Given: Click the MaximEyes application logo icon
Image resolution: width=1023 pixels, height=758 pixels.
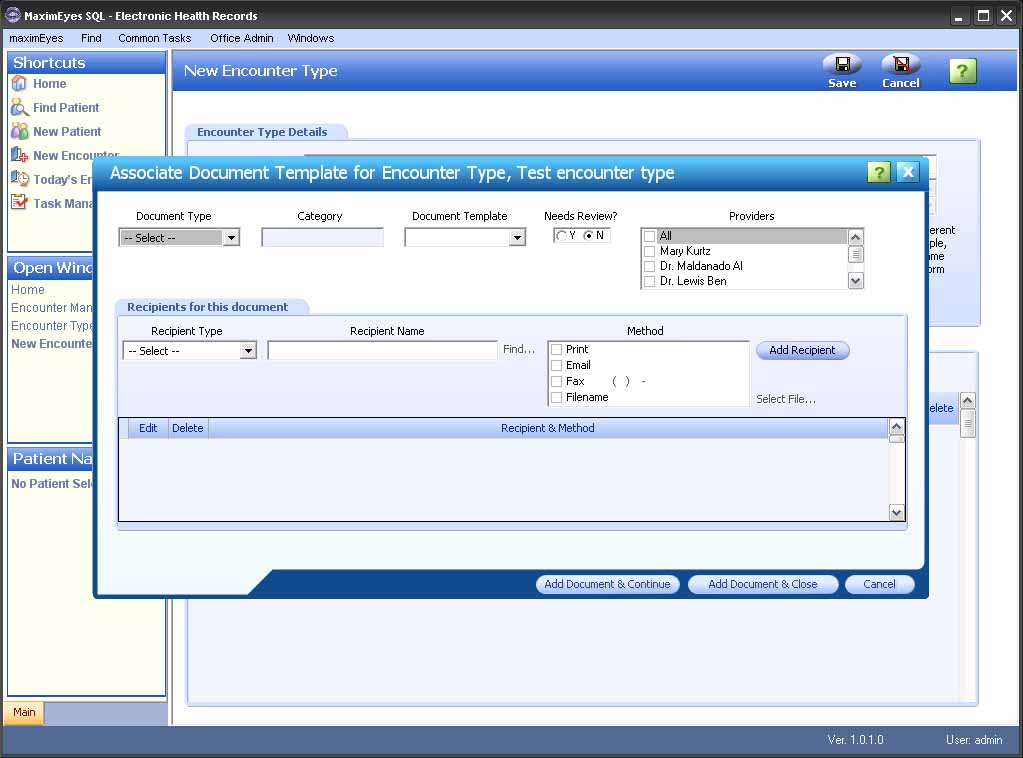Looking at the screenshot, I should tap(12, 15).
